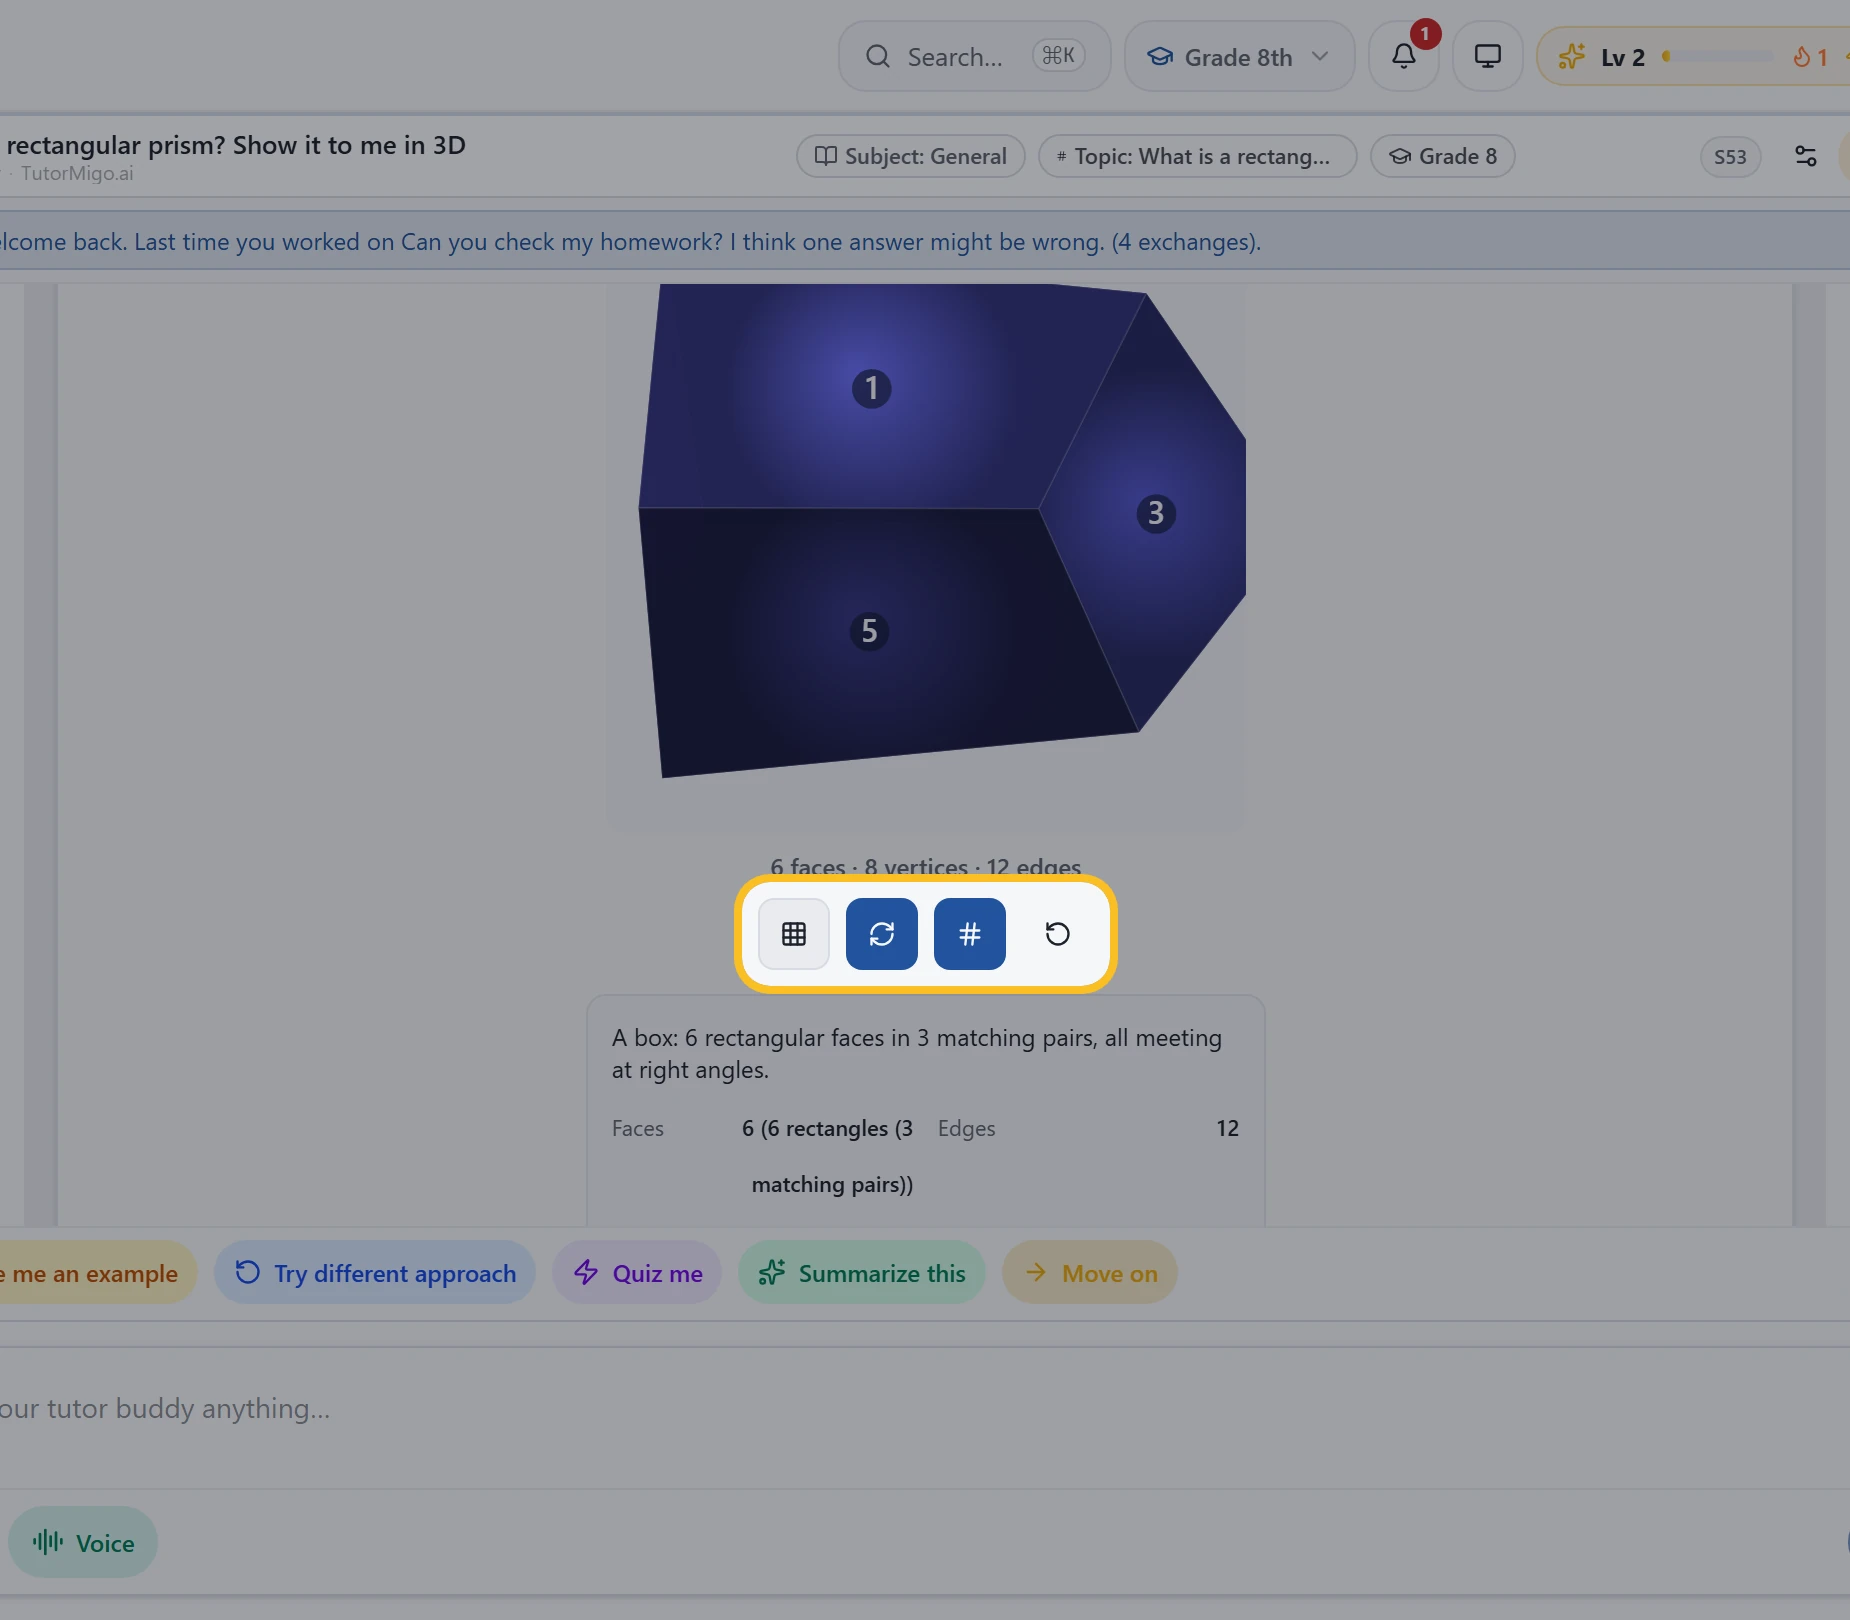Click the A box description text
1850x1620 pixels.
(x=917, y=1054)
